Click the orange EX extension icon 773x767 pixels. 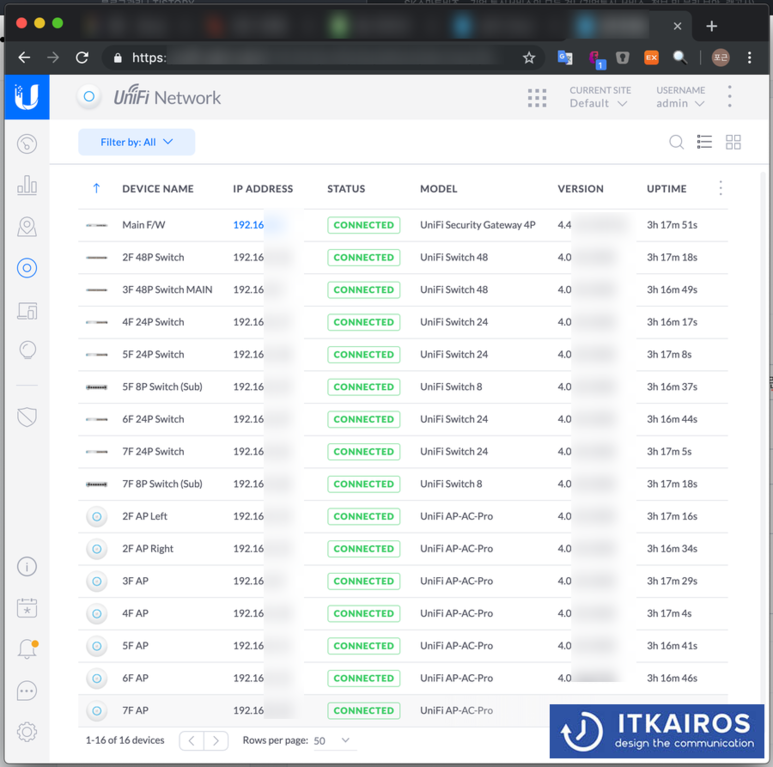tap(651, 58)
